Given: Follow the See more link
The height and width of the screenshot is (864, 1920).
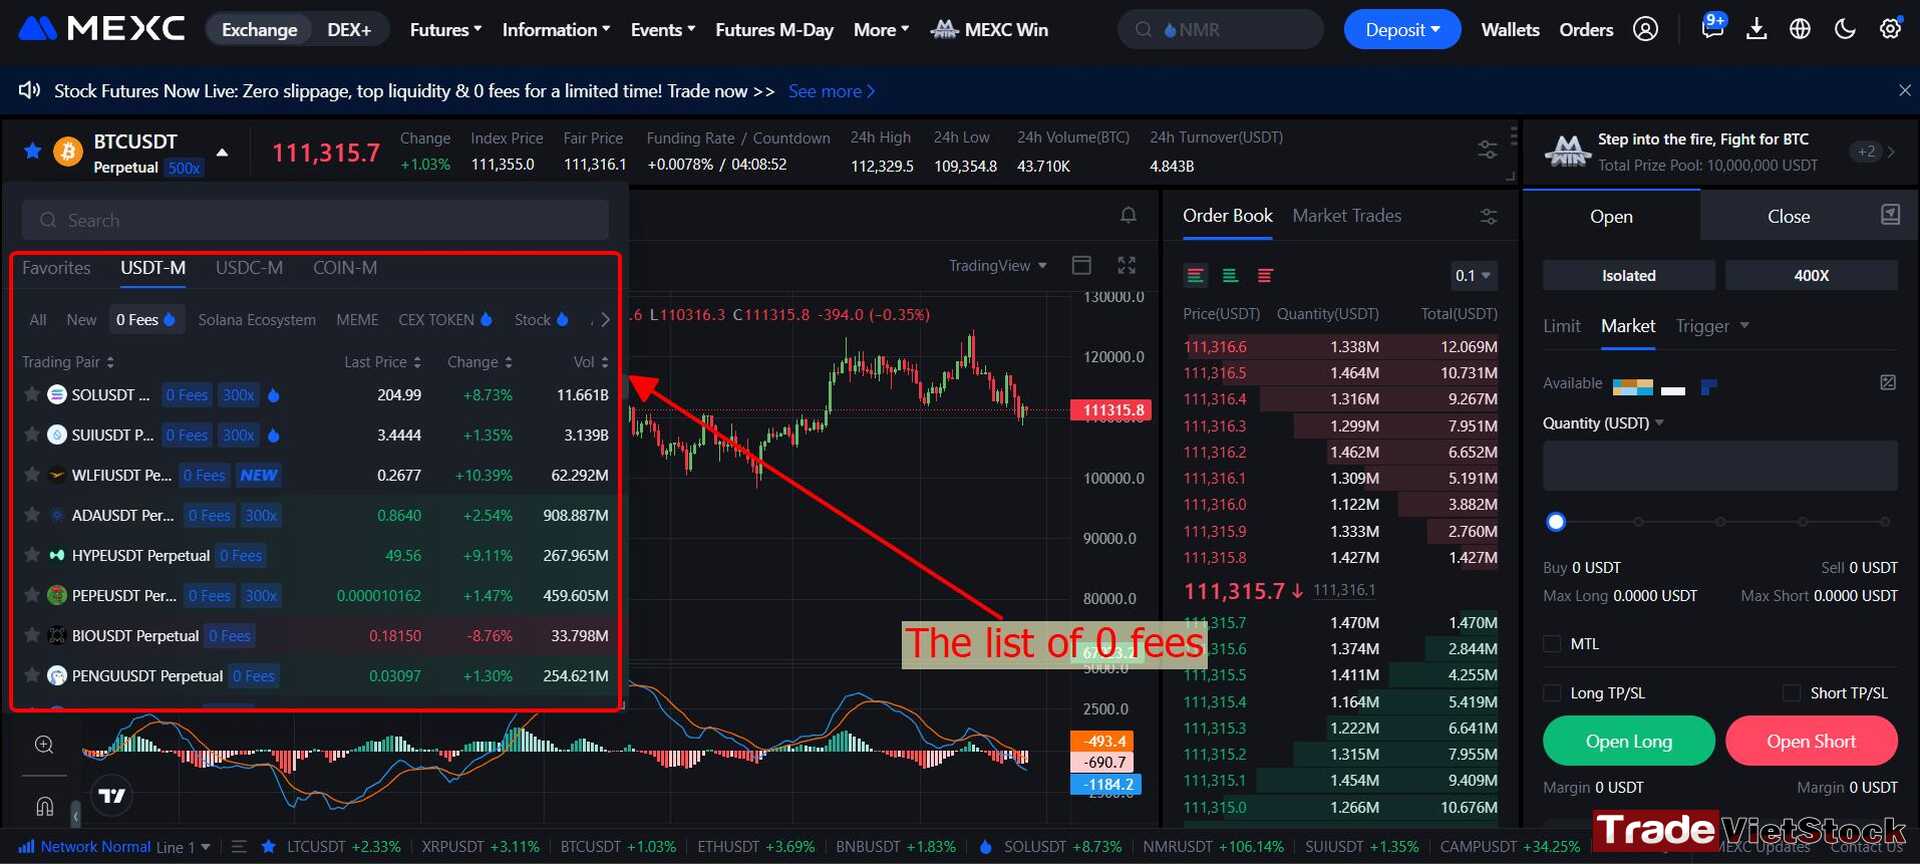Looking at the screenshot, I should pyautogui.click(x=831, y=91).
